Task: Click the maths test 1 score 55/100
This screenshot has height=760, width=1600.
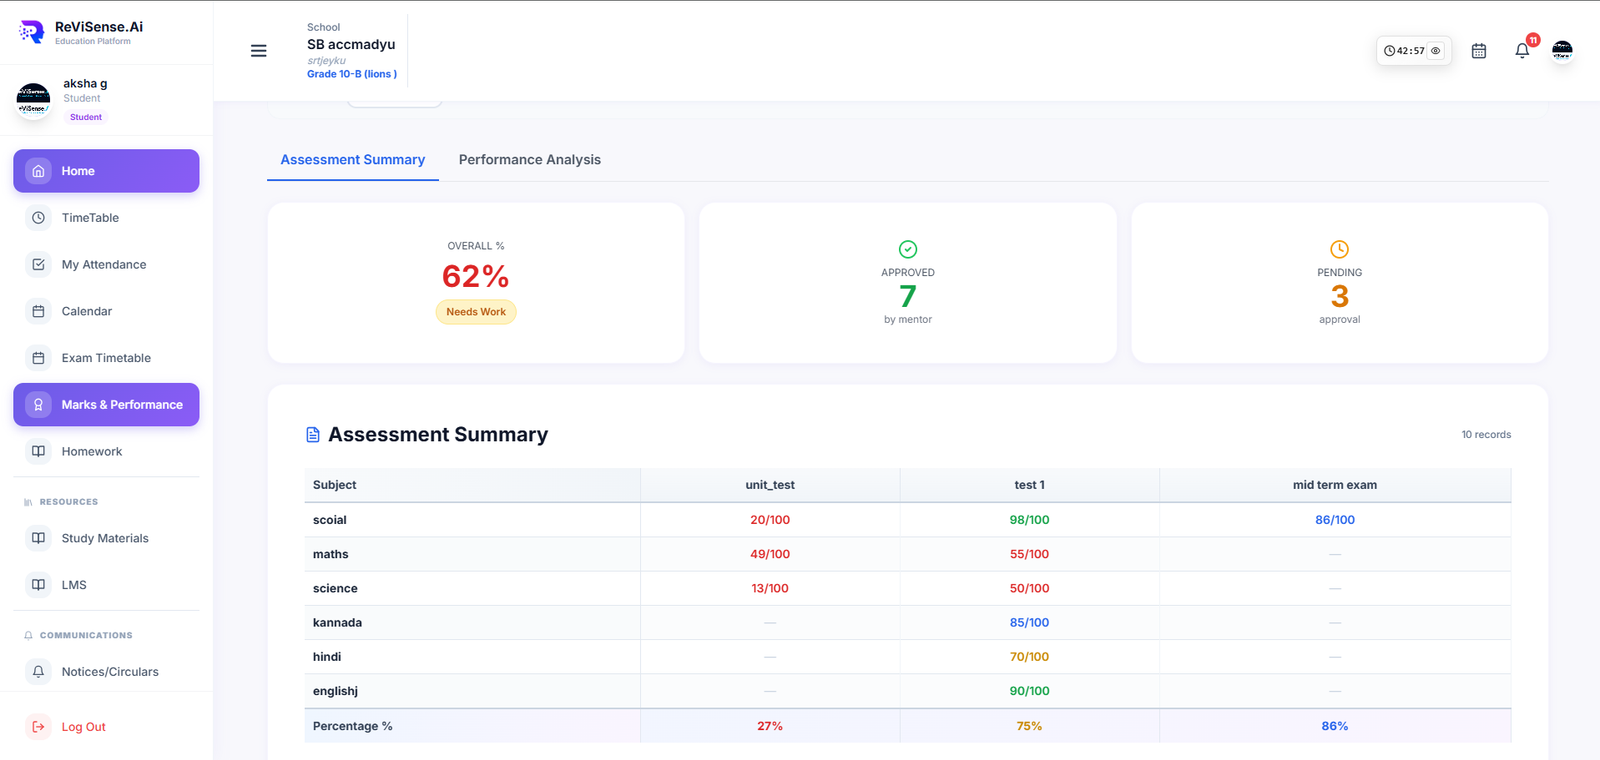Action: [1029, 554]
